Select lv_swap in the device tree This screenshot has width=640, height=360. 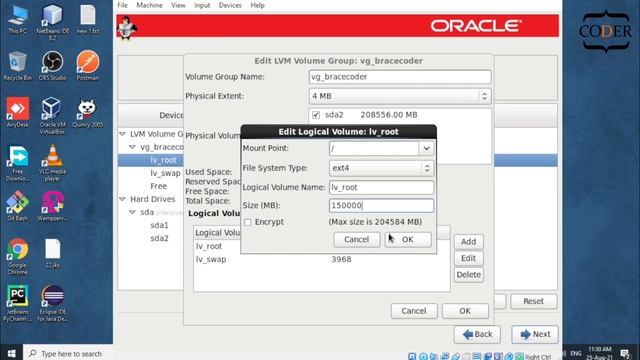(x=165, y=173)
